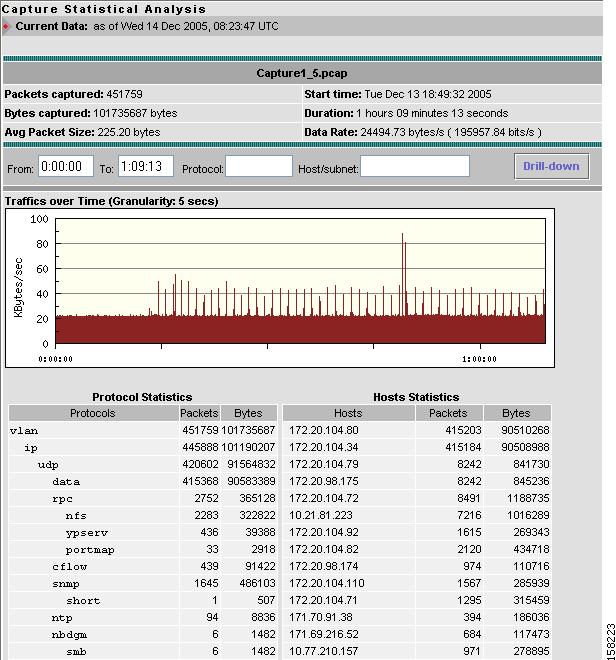Click the Host/subnet filter input
The width and height of the screenshot is (616, 660).
pos(415,166)
